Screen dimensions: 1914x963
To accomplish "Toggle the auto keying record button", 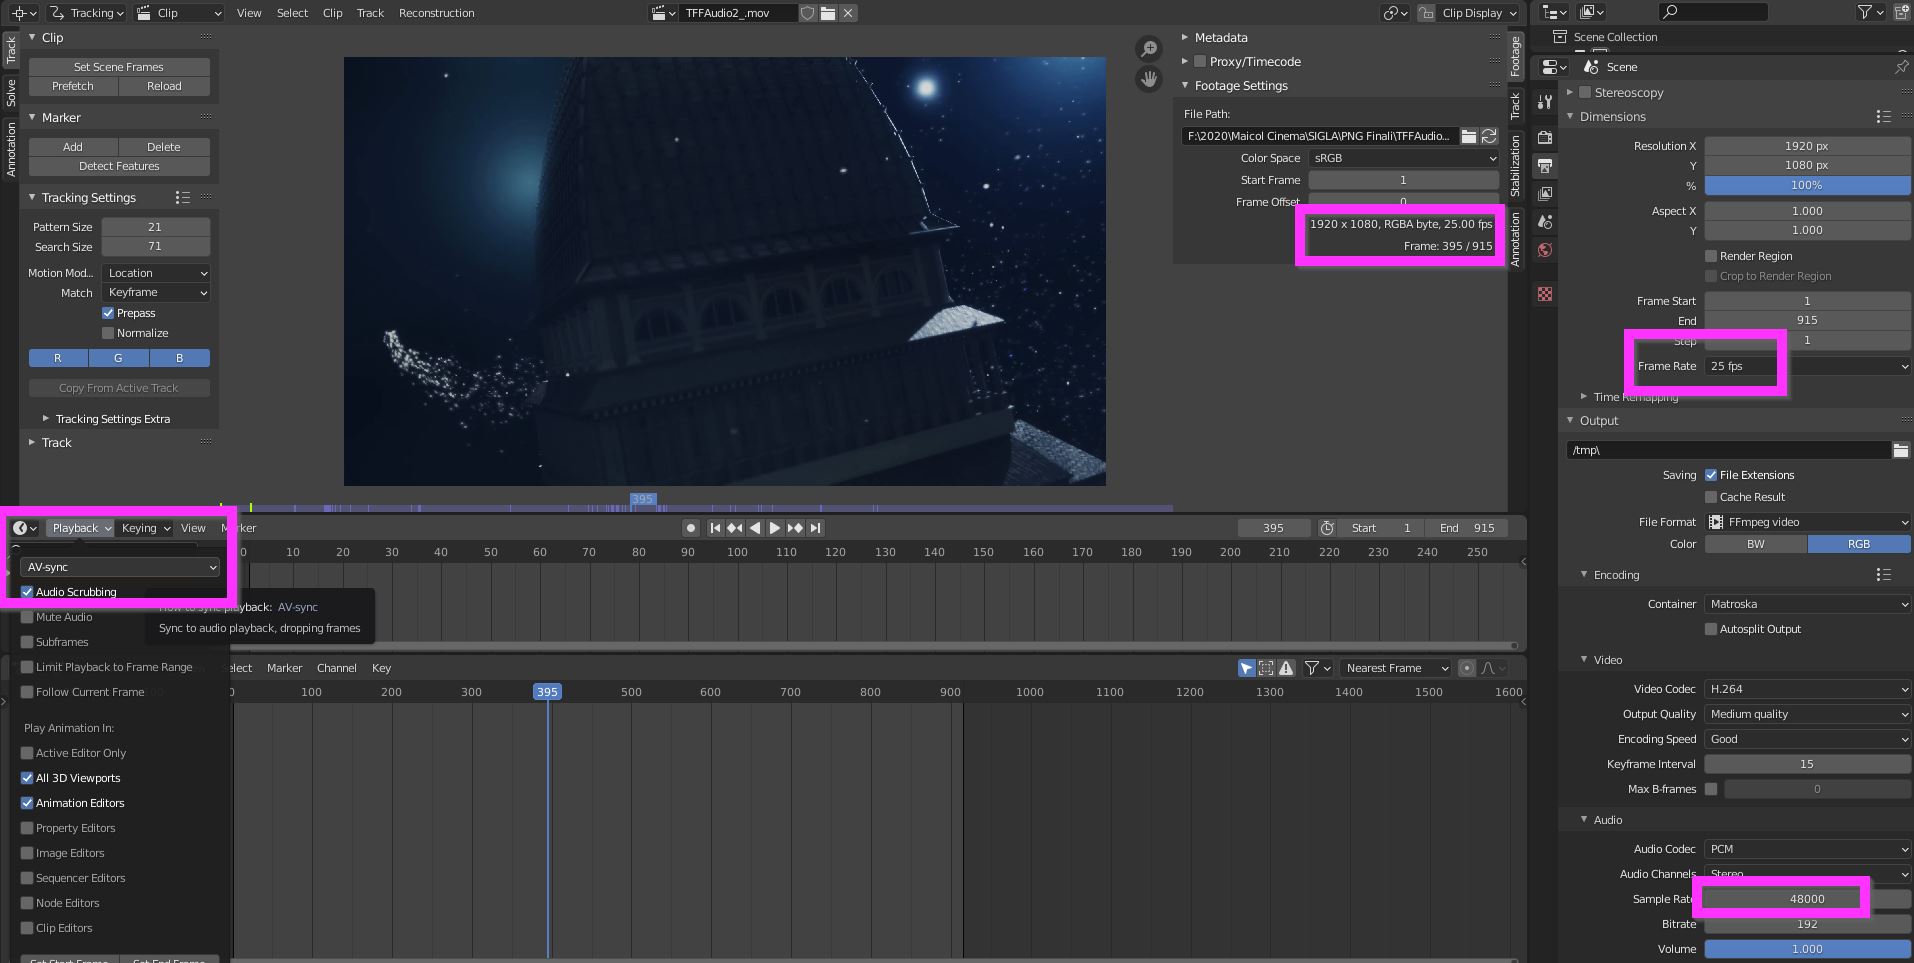I will pyautogui.click(x=690, y=528).
